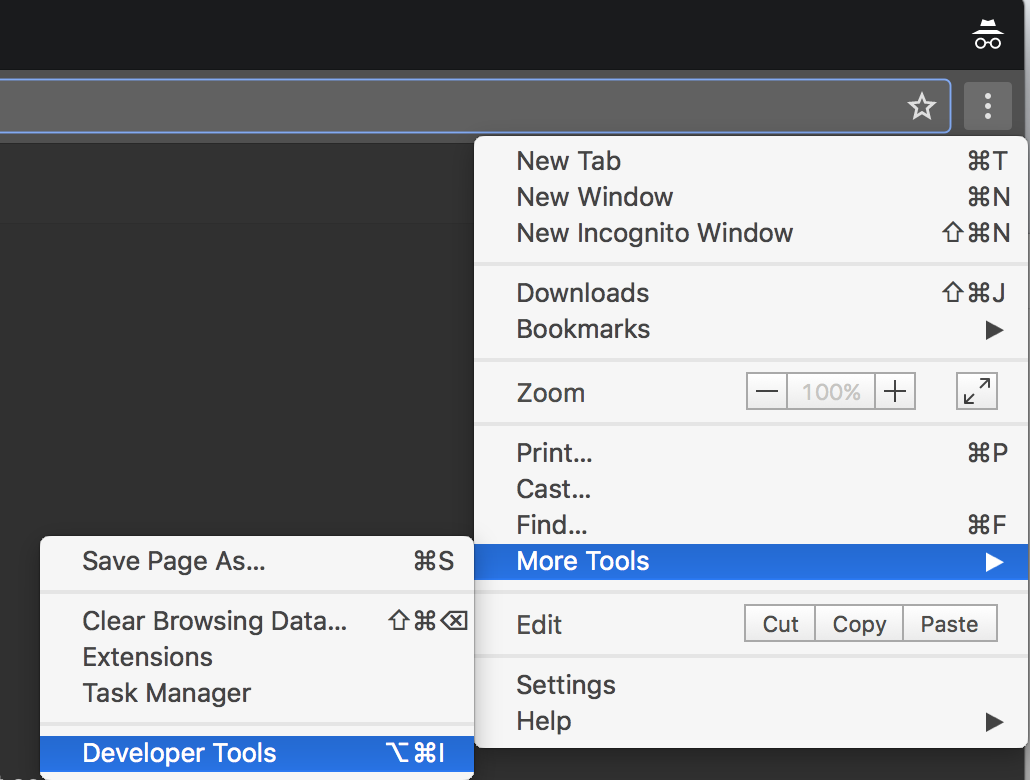1030x780 pixels.
Task: Zoom out with the minus button
Action: pos(766,391)
